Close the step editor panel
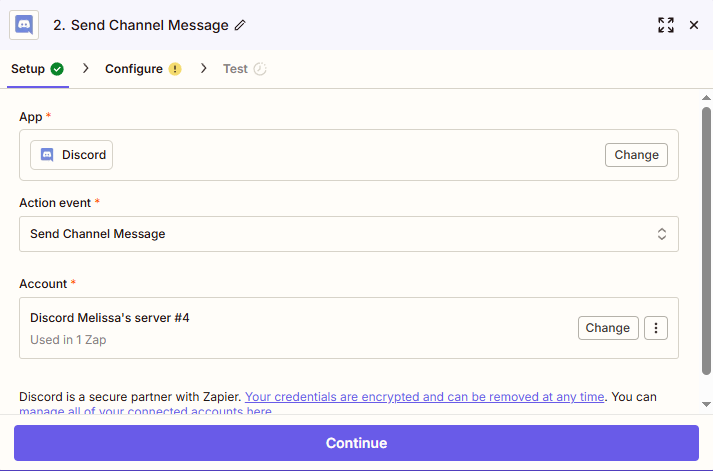713x471 pixels. [x=693, y=25]
